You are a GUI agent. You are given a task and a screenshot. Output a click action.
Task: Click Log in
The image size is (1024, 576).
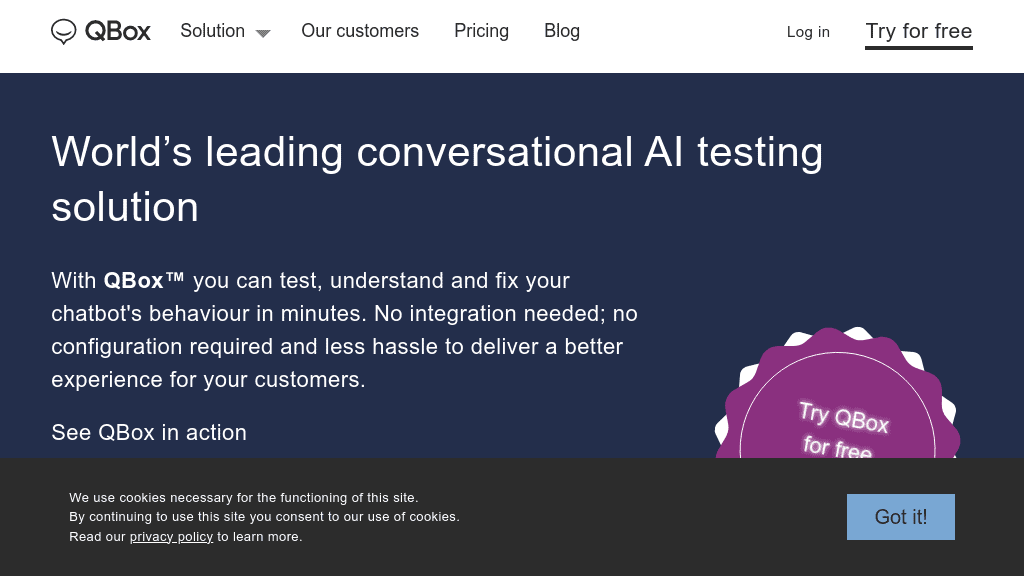pos(808,32)
